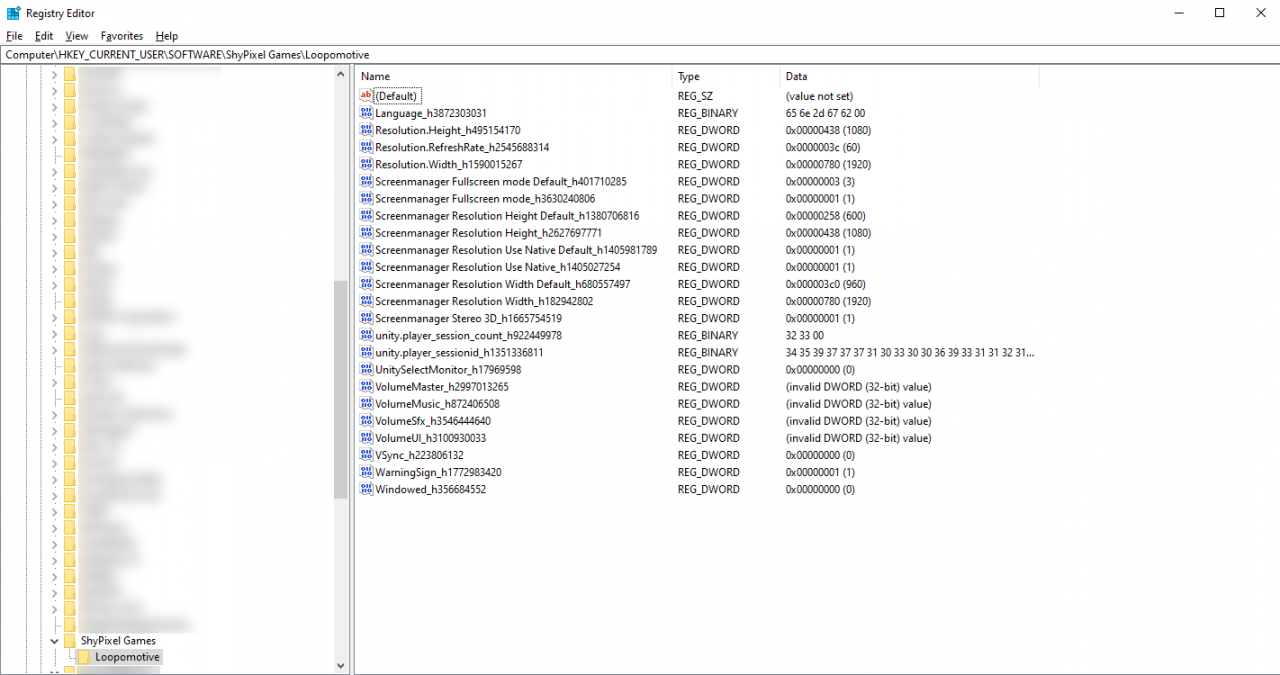Click the ShyPixel Games folder icon
Screen dimensions: 1280x675
pyautogui.click(x=70, y=640)
